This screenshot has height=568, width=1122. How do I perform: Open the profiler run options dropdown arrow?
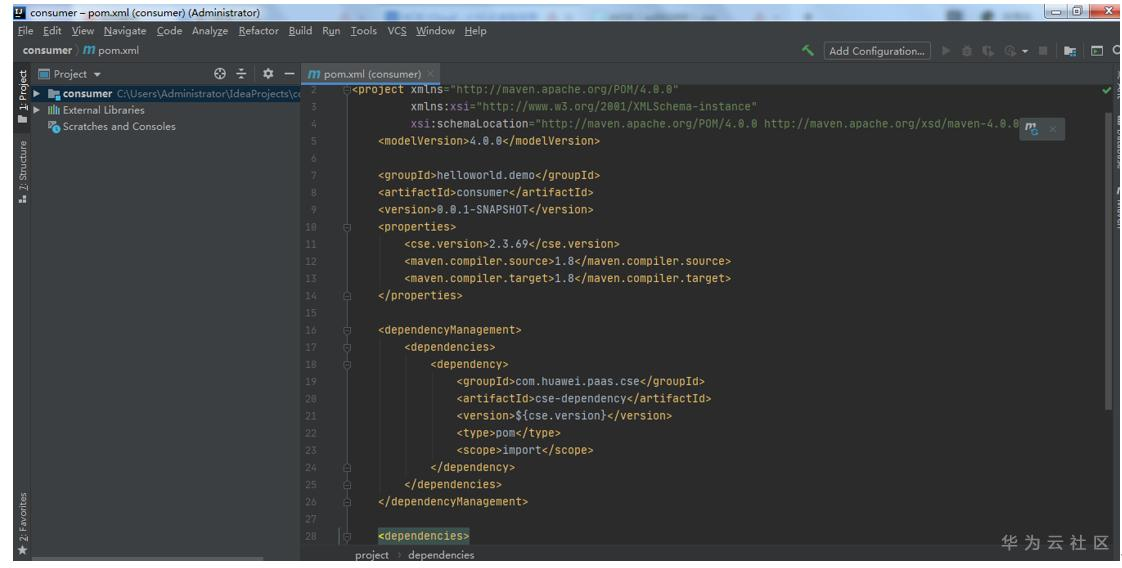click(1025, 51)
